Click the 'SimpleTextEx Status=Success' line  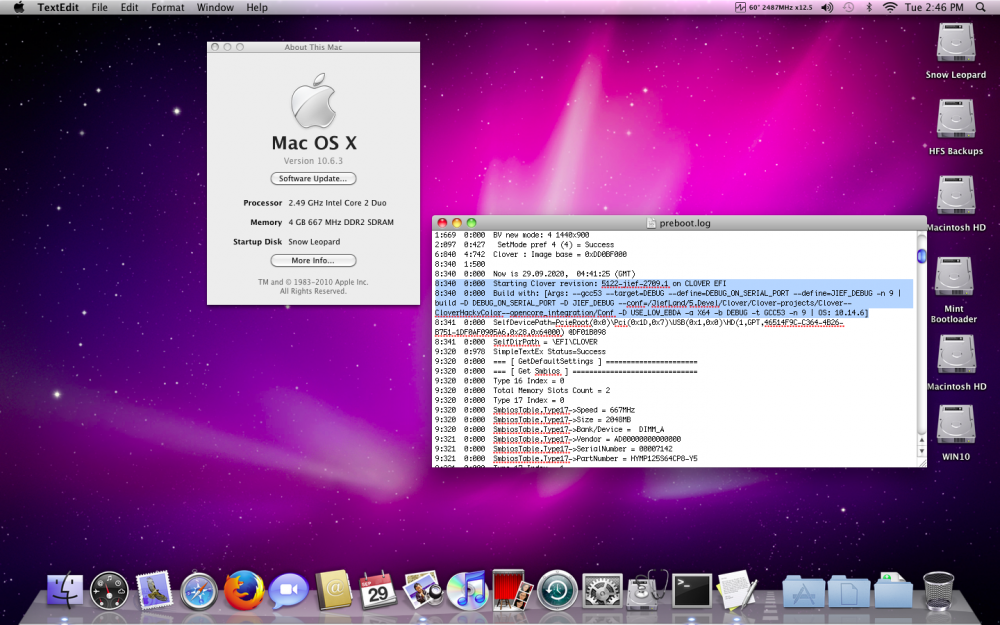coord(520,351)
